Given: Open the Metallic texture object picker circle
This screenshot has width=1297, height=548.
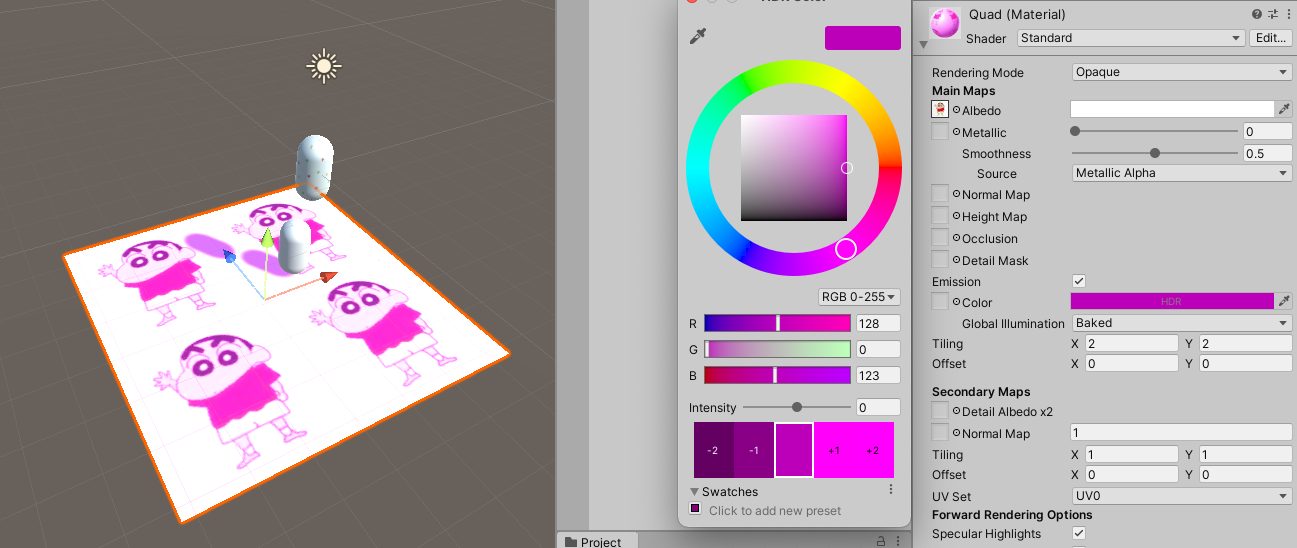Looking at the screenshot, I should 957,132.
